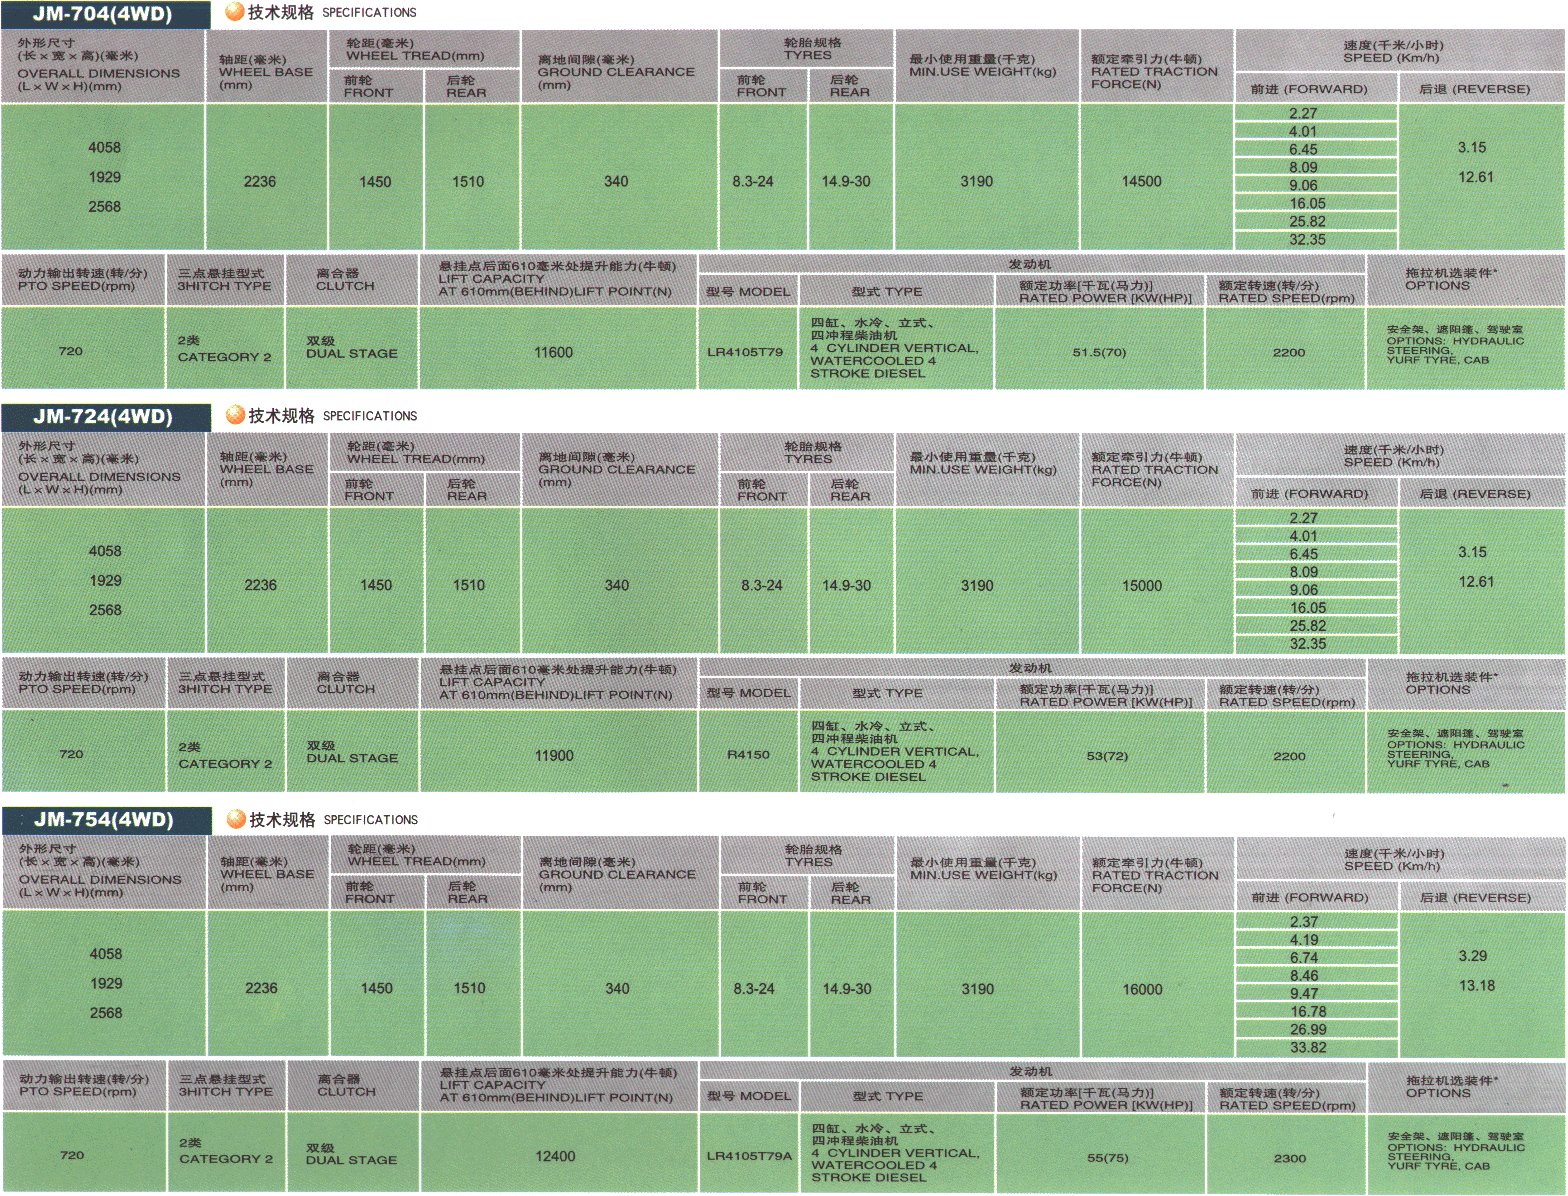Click rated speed 2200 in JM-704 table
The image size is (1568, 1196).
[1289, 352]
